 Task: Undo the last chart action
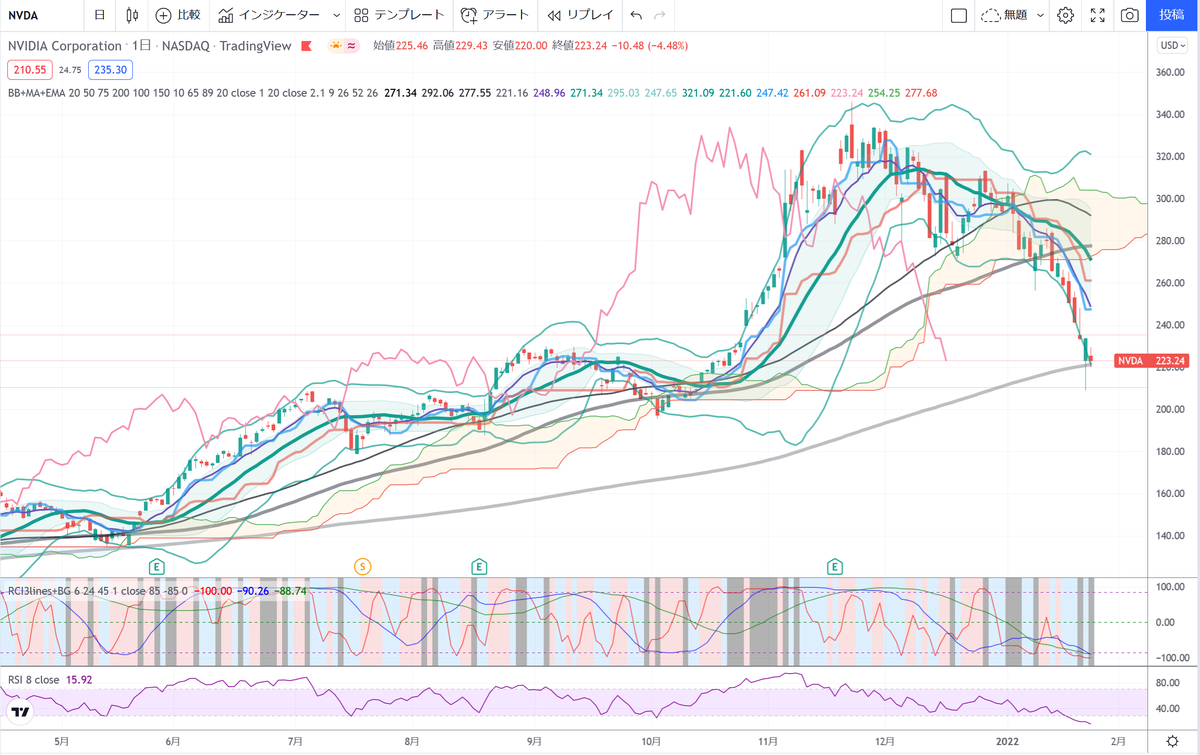tap(637, 15)
